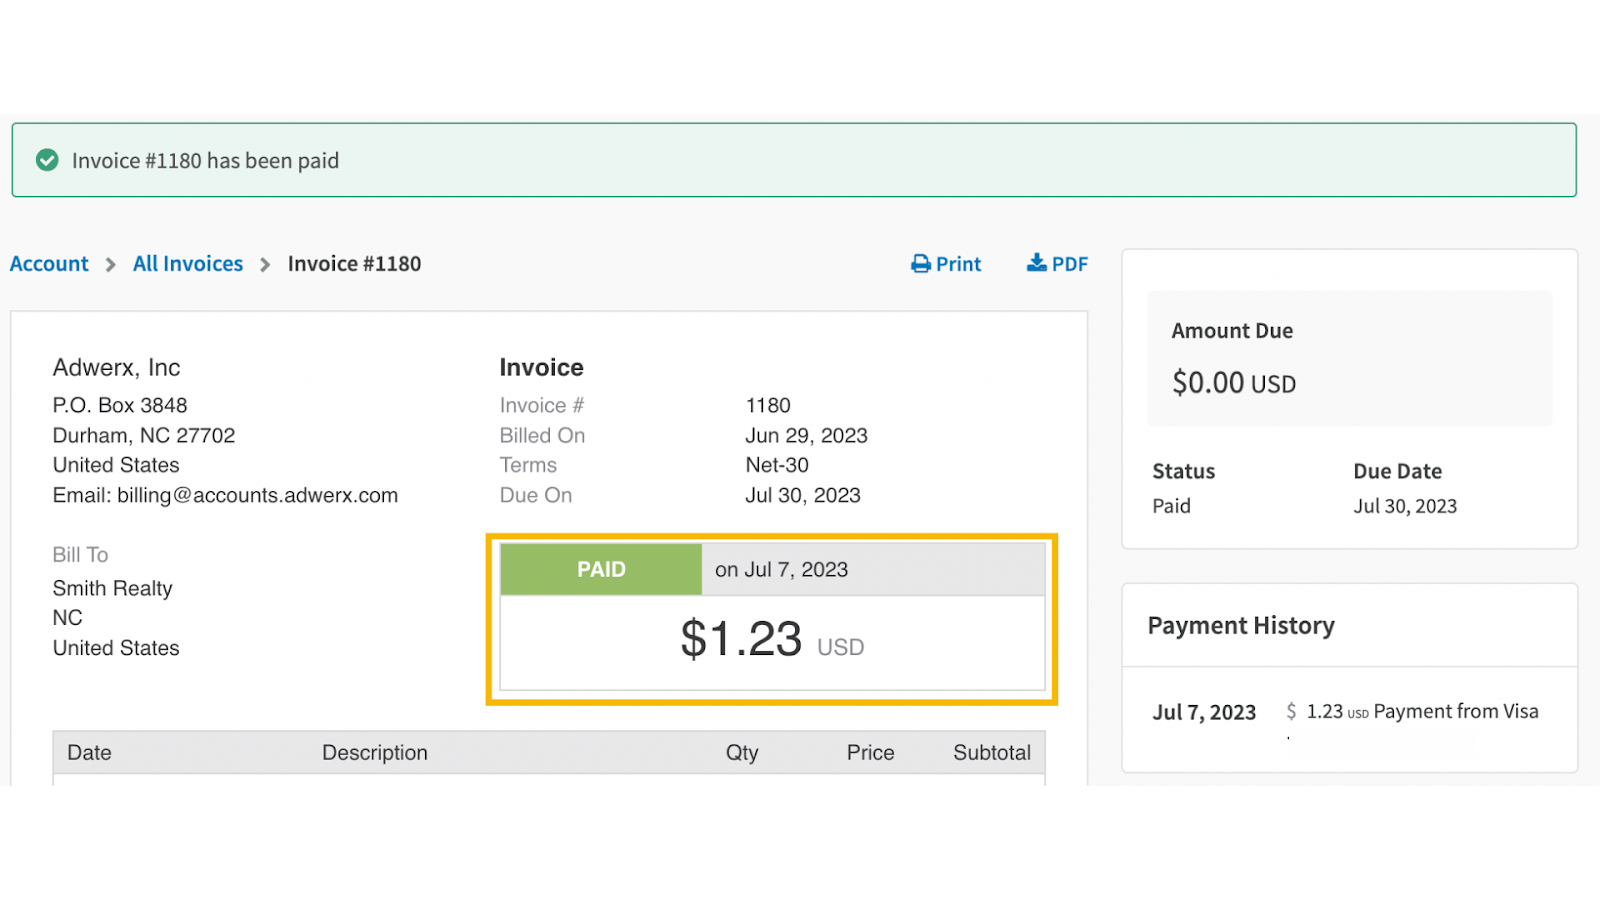
Task: Toggle the Paid status under Status
Action: (x=1170, y=506)
